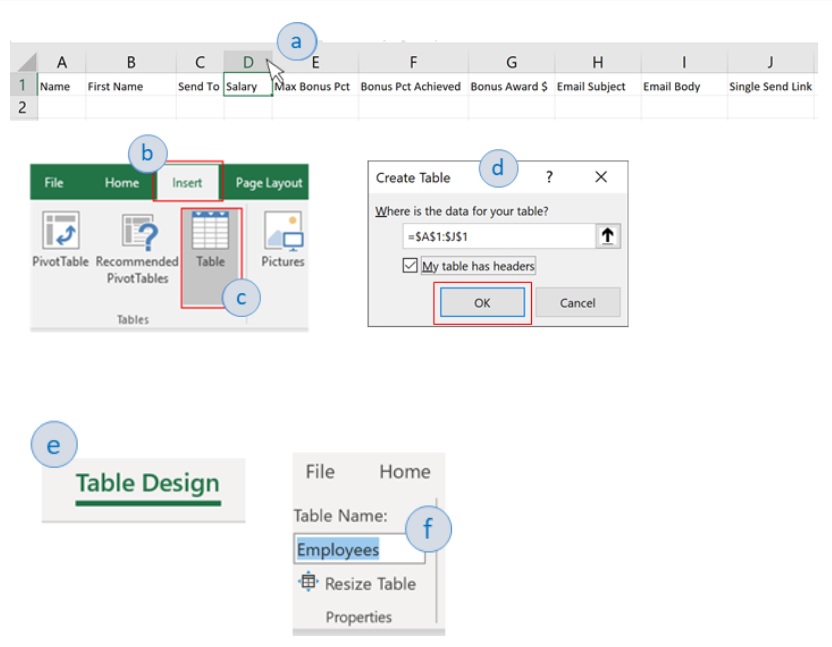Select the Salary cell
The image size is (832, 647).
click(248, 85)
